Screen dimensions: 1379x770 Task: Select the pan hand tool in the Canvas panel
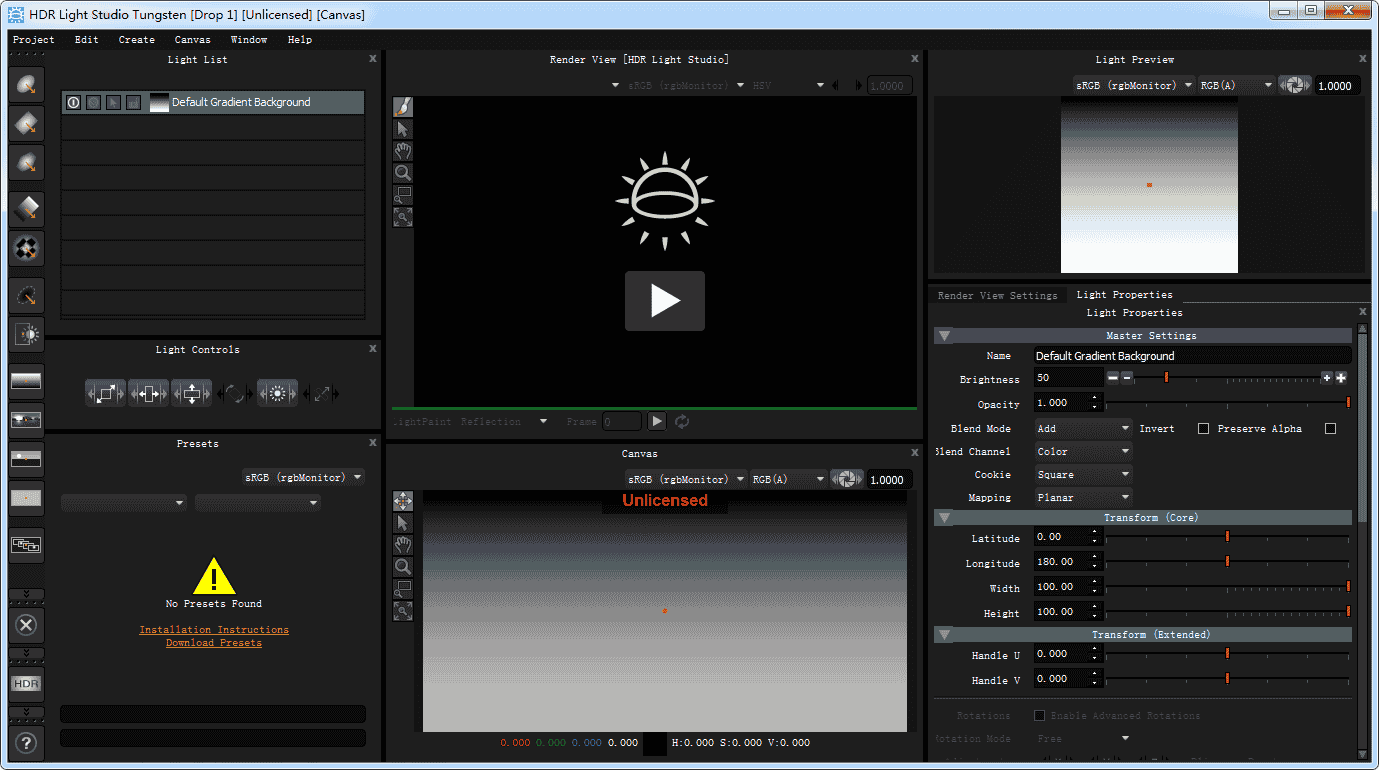[x=403, y=544]
